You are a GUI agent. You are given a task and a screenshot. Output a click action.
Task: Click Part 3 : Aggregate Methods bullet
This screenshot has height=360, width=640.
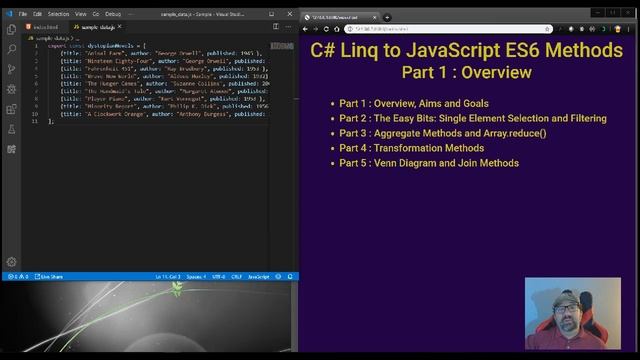pos(443,133)
